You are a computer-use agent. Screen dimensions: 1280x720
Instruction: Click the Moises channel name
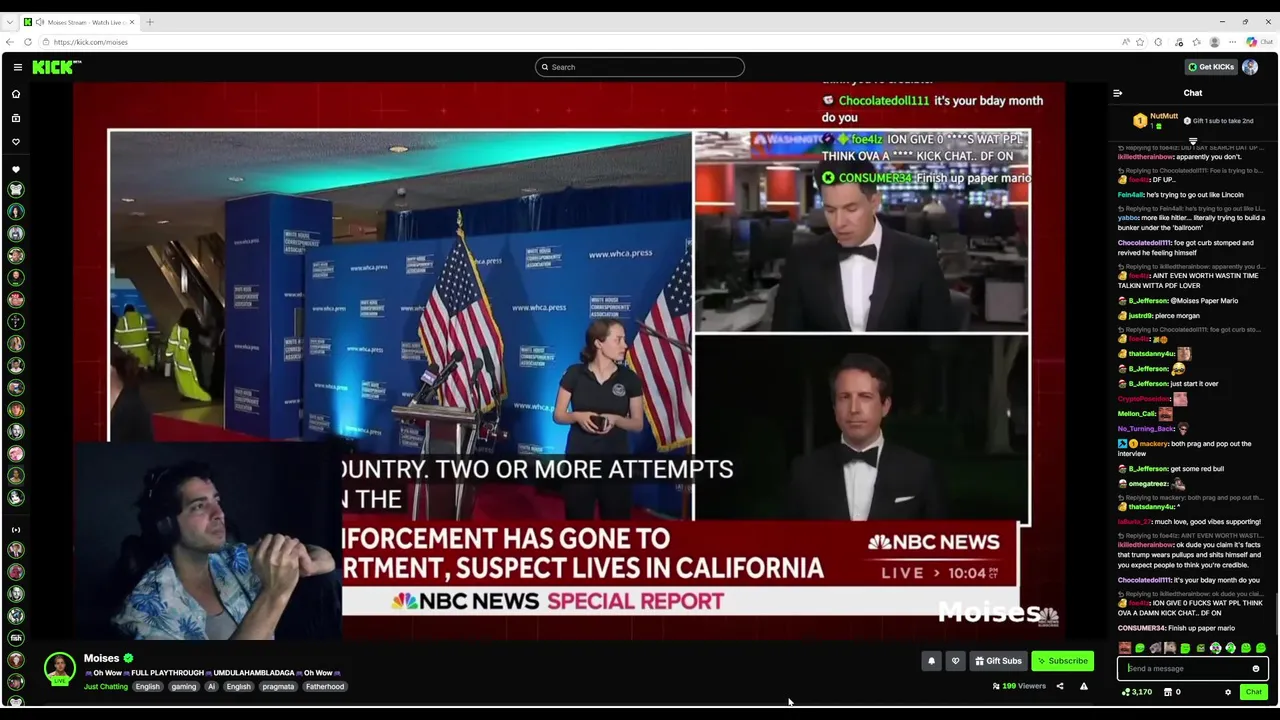click(101, 658)
